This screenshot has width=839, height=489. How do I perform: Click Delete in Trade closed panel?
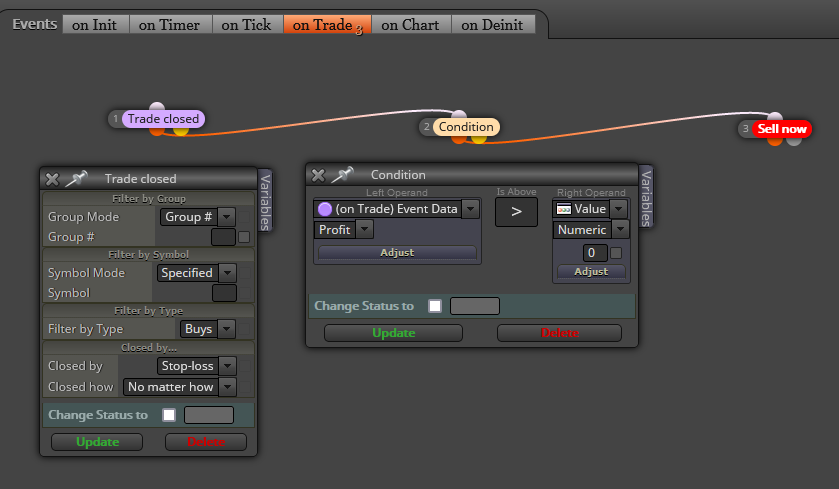pyautogui.click(x=206, y=442)
